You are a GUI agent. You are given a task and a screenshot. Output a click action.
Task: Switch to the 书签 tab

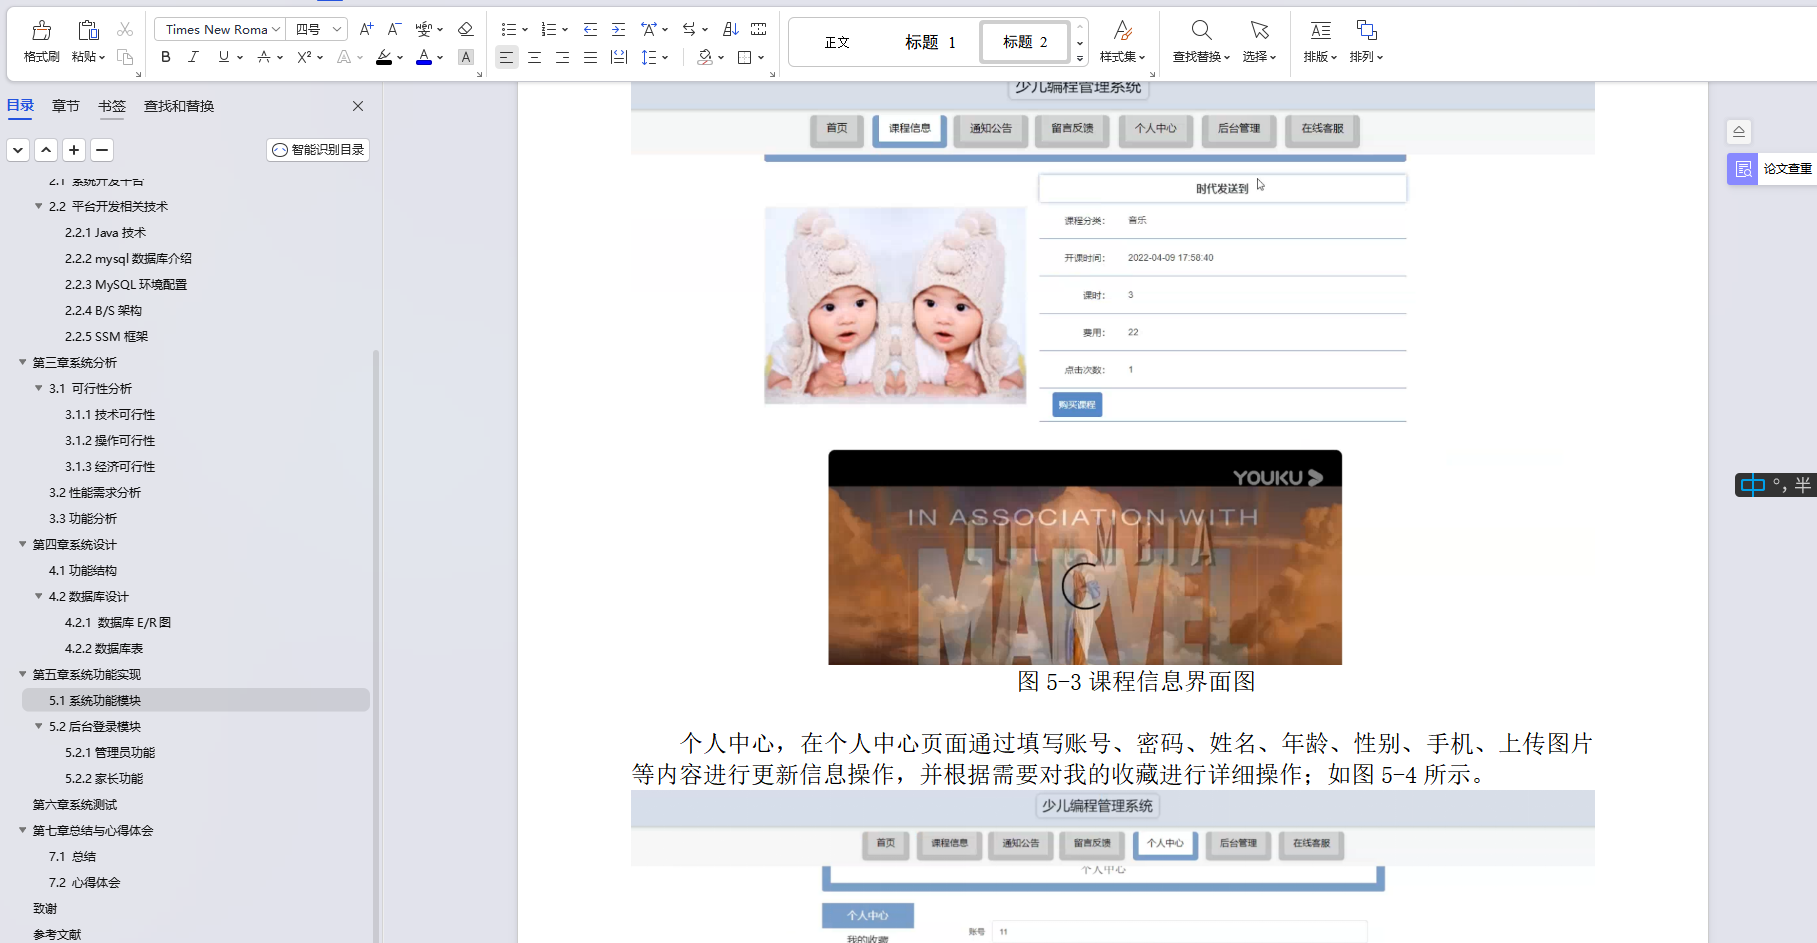(x=112, y=106)
